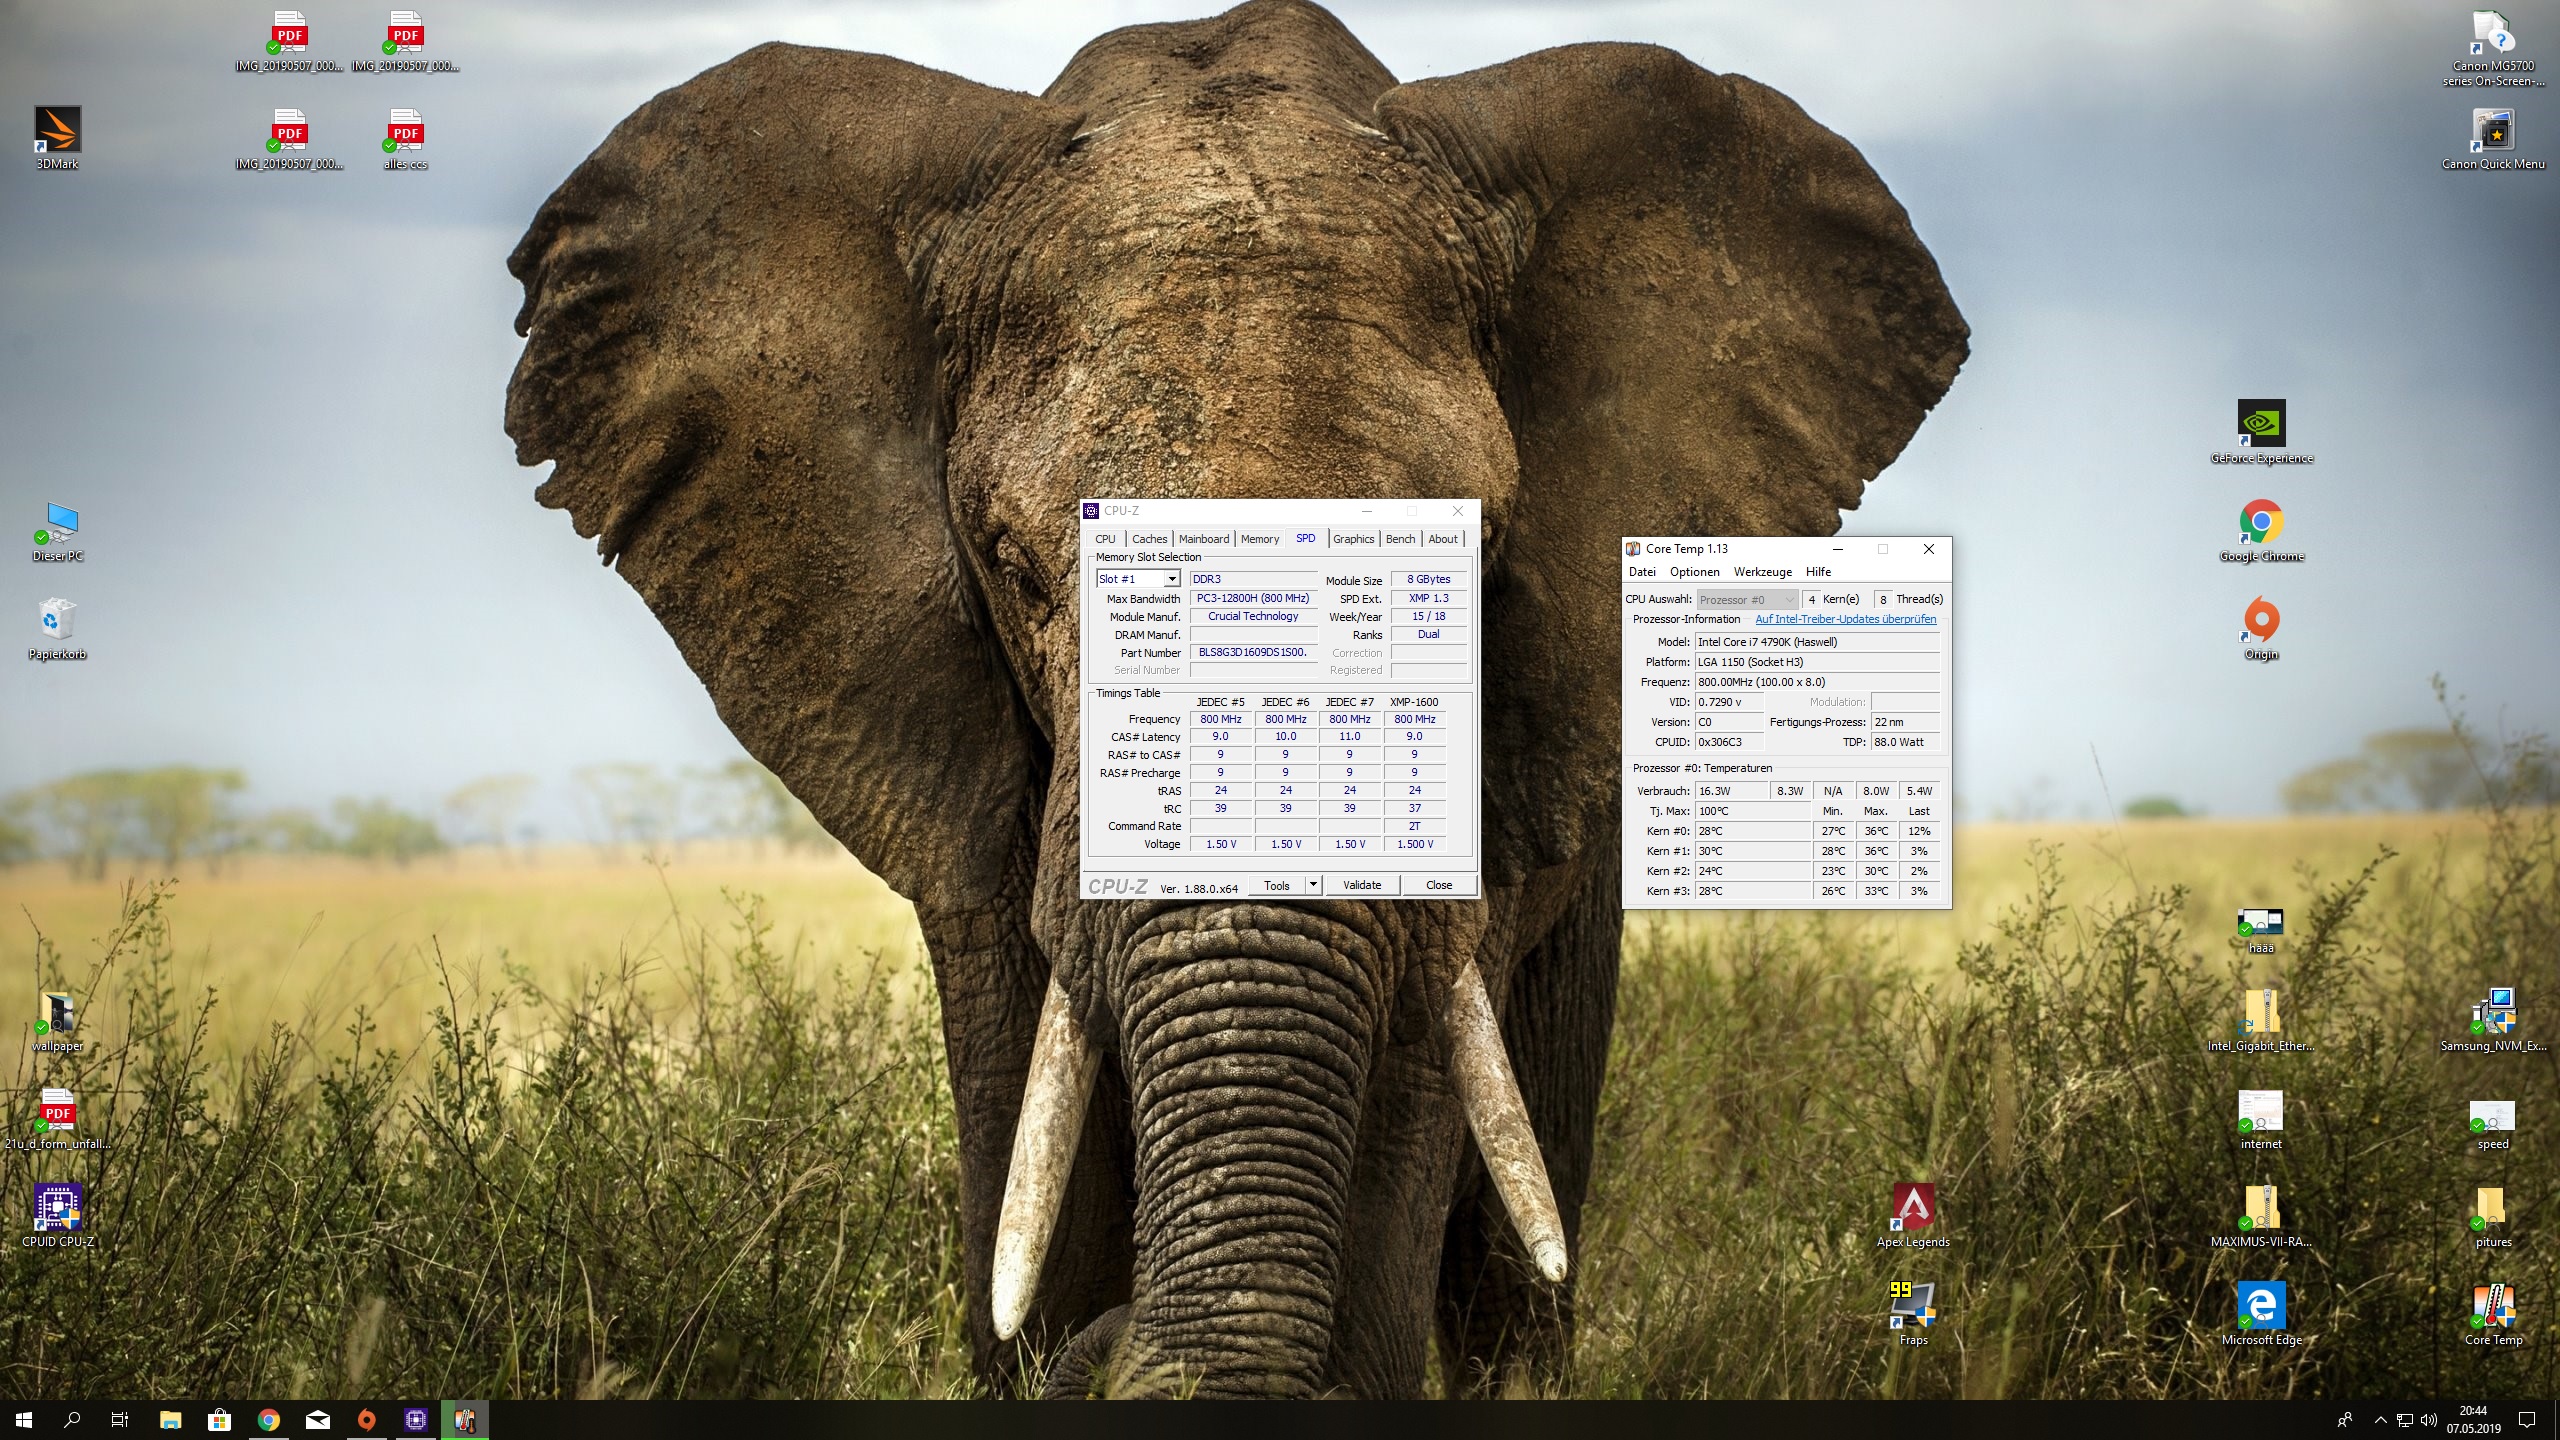This screenshot has height=1440, width=2560.
Task: Open the GeForce Experience desktop icon
Action: click(2261, 424)
